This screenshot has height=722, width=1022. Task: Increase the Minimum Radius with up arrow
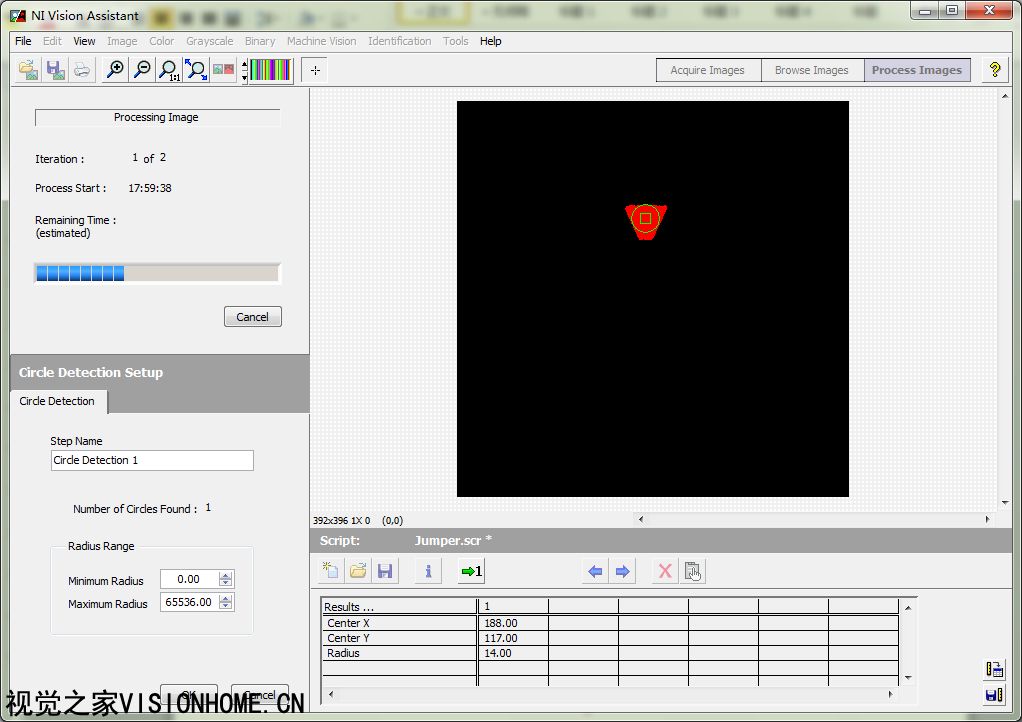226,575
